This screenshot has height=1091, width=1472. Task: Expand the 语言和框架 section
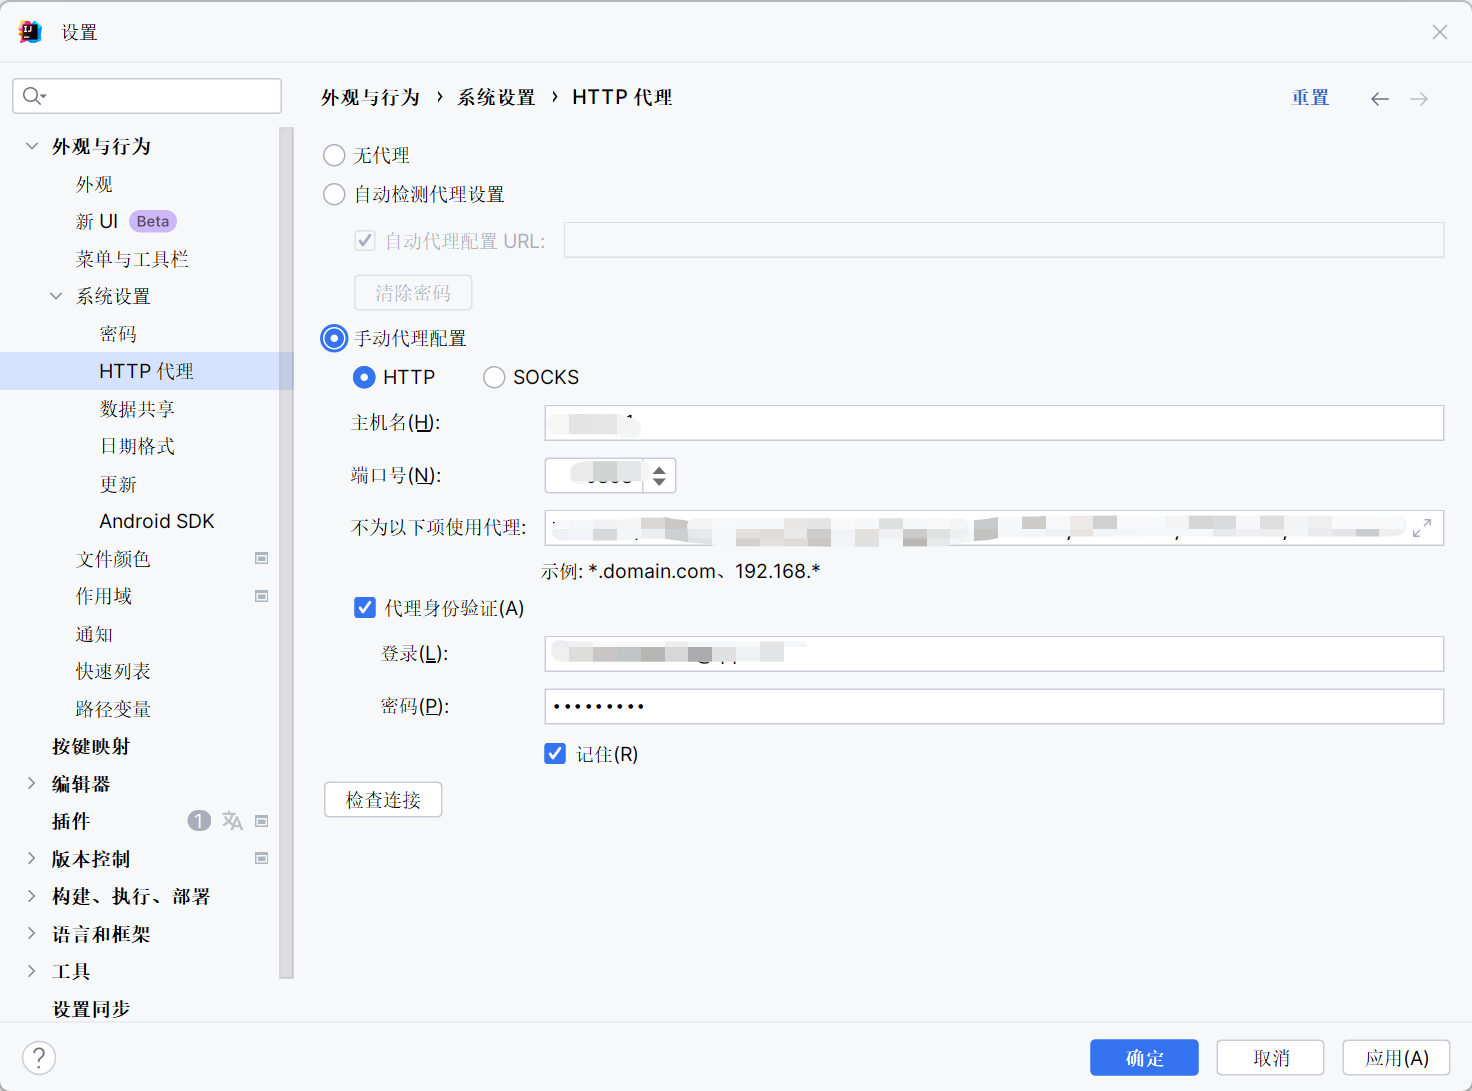32,933
